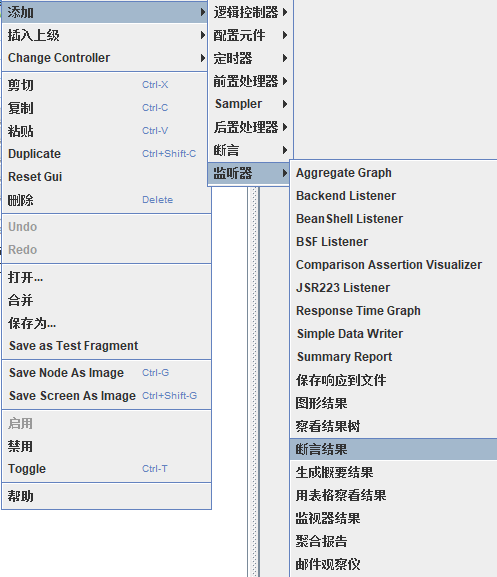Open the Change Controller submenu

(105, 58)
